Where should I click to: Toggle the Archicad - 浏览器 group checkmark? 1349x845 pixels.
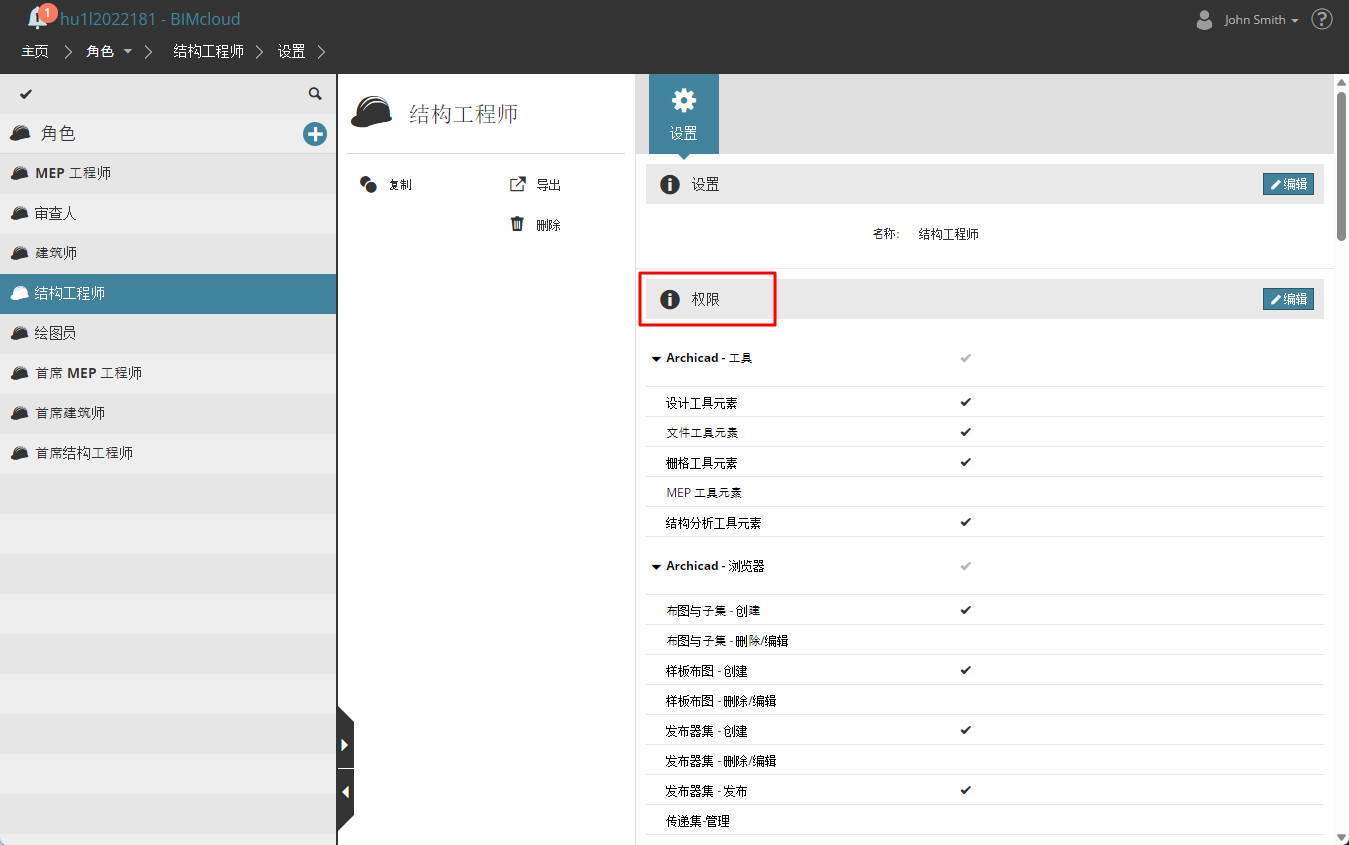[965, 565]
